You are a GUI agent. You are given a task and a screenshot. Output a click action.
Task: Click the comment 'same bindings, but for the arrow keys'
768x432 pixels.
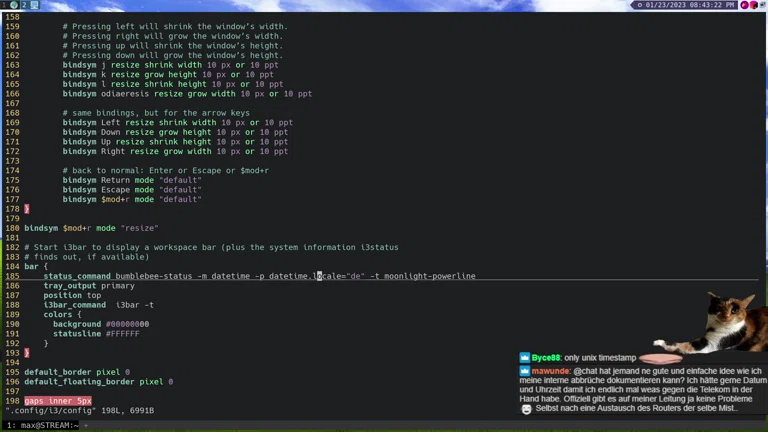click(x=156, y=113)
